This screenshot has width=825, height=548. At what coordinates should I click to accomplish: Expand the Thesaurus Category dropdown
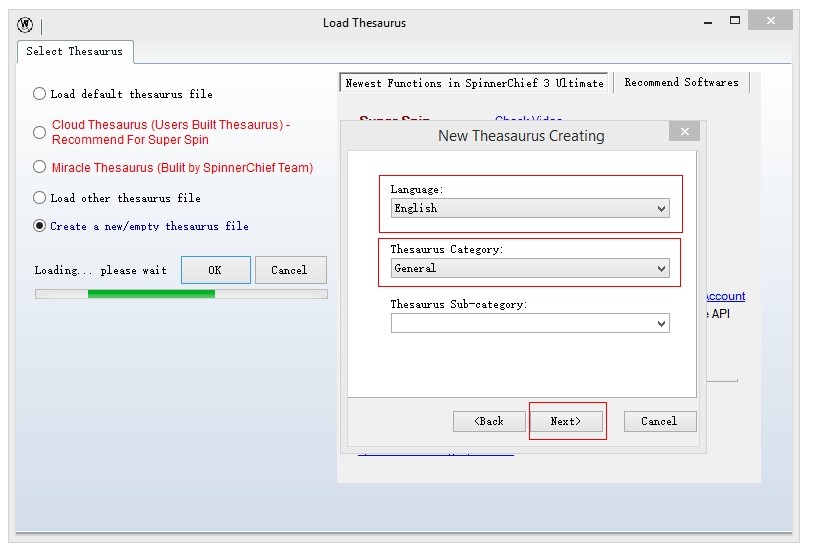(x=529, y=268)
